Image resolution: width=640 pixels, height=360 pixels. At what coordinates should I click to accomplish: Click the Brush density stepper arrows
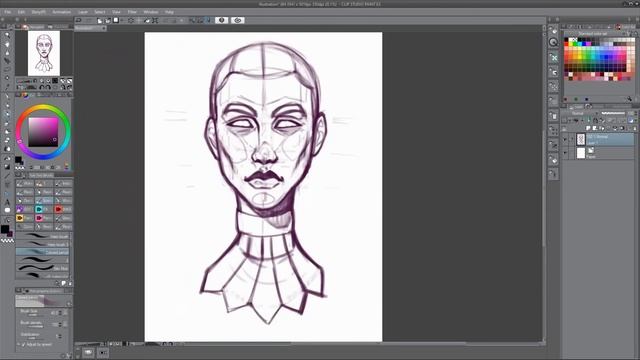coord(60,324)
